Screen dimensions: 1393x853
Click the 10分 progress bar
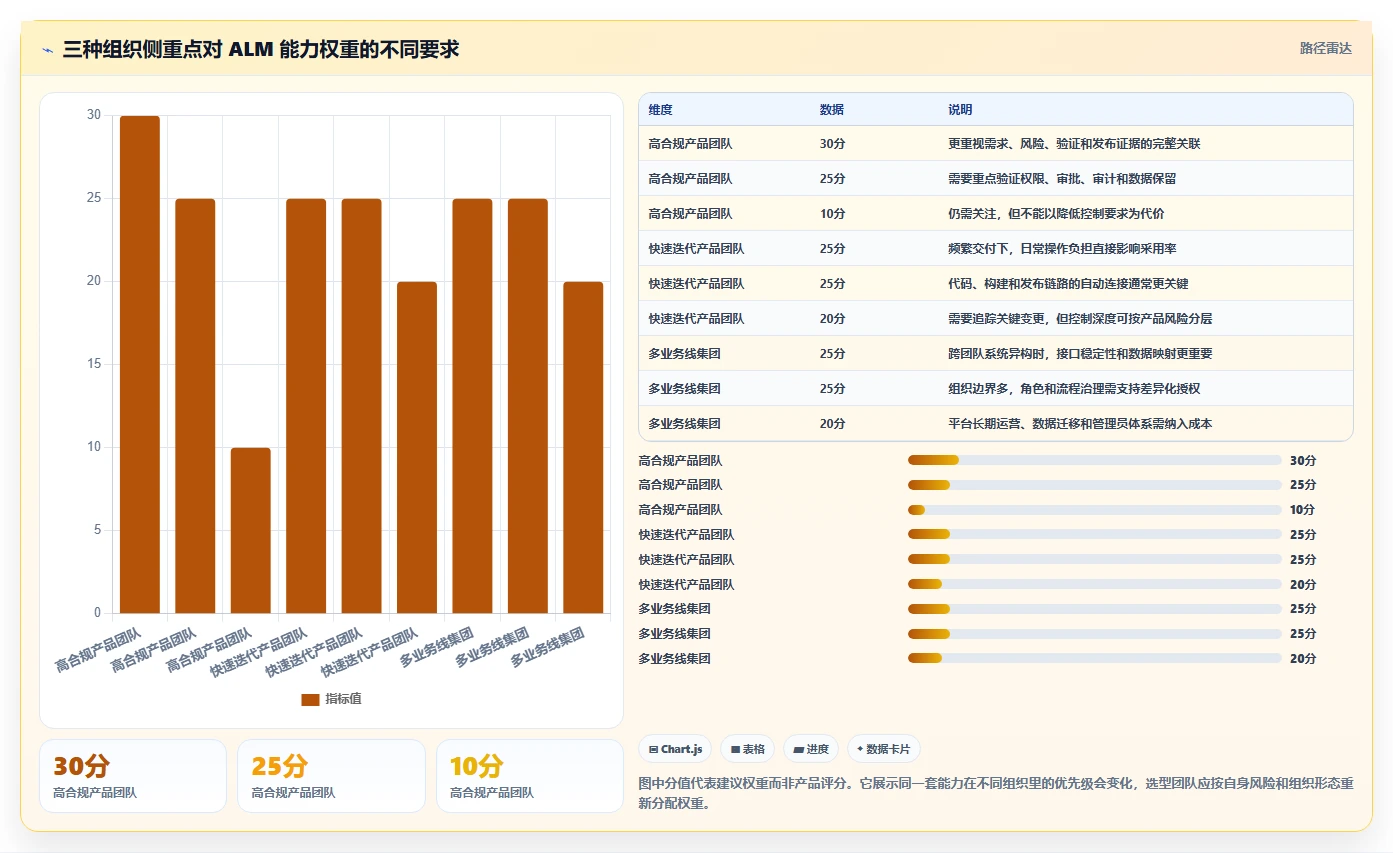[x=1094, y=510]
